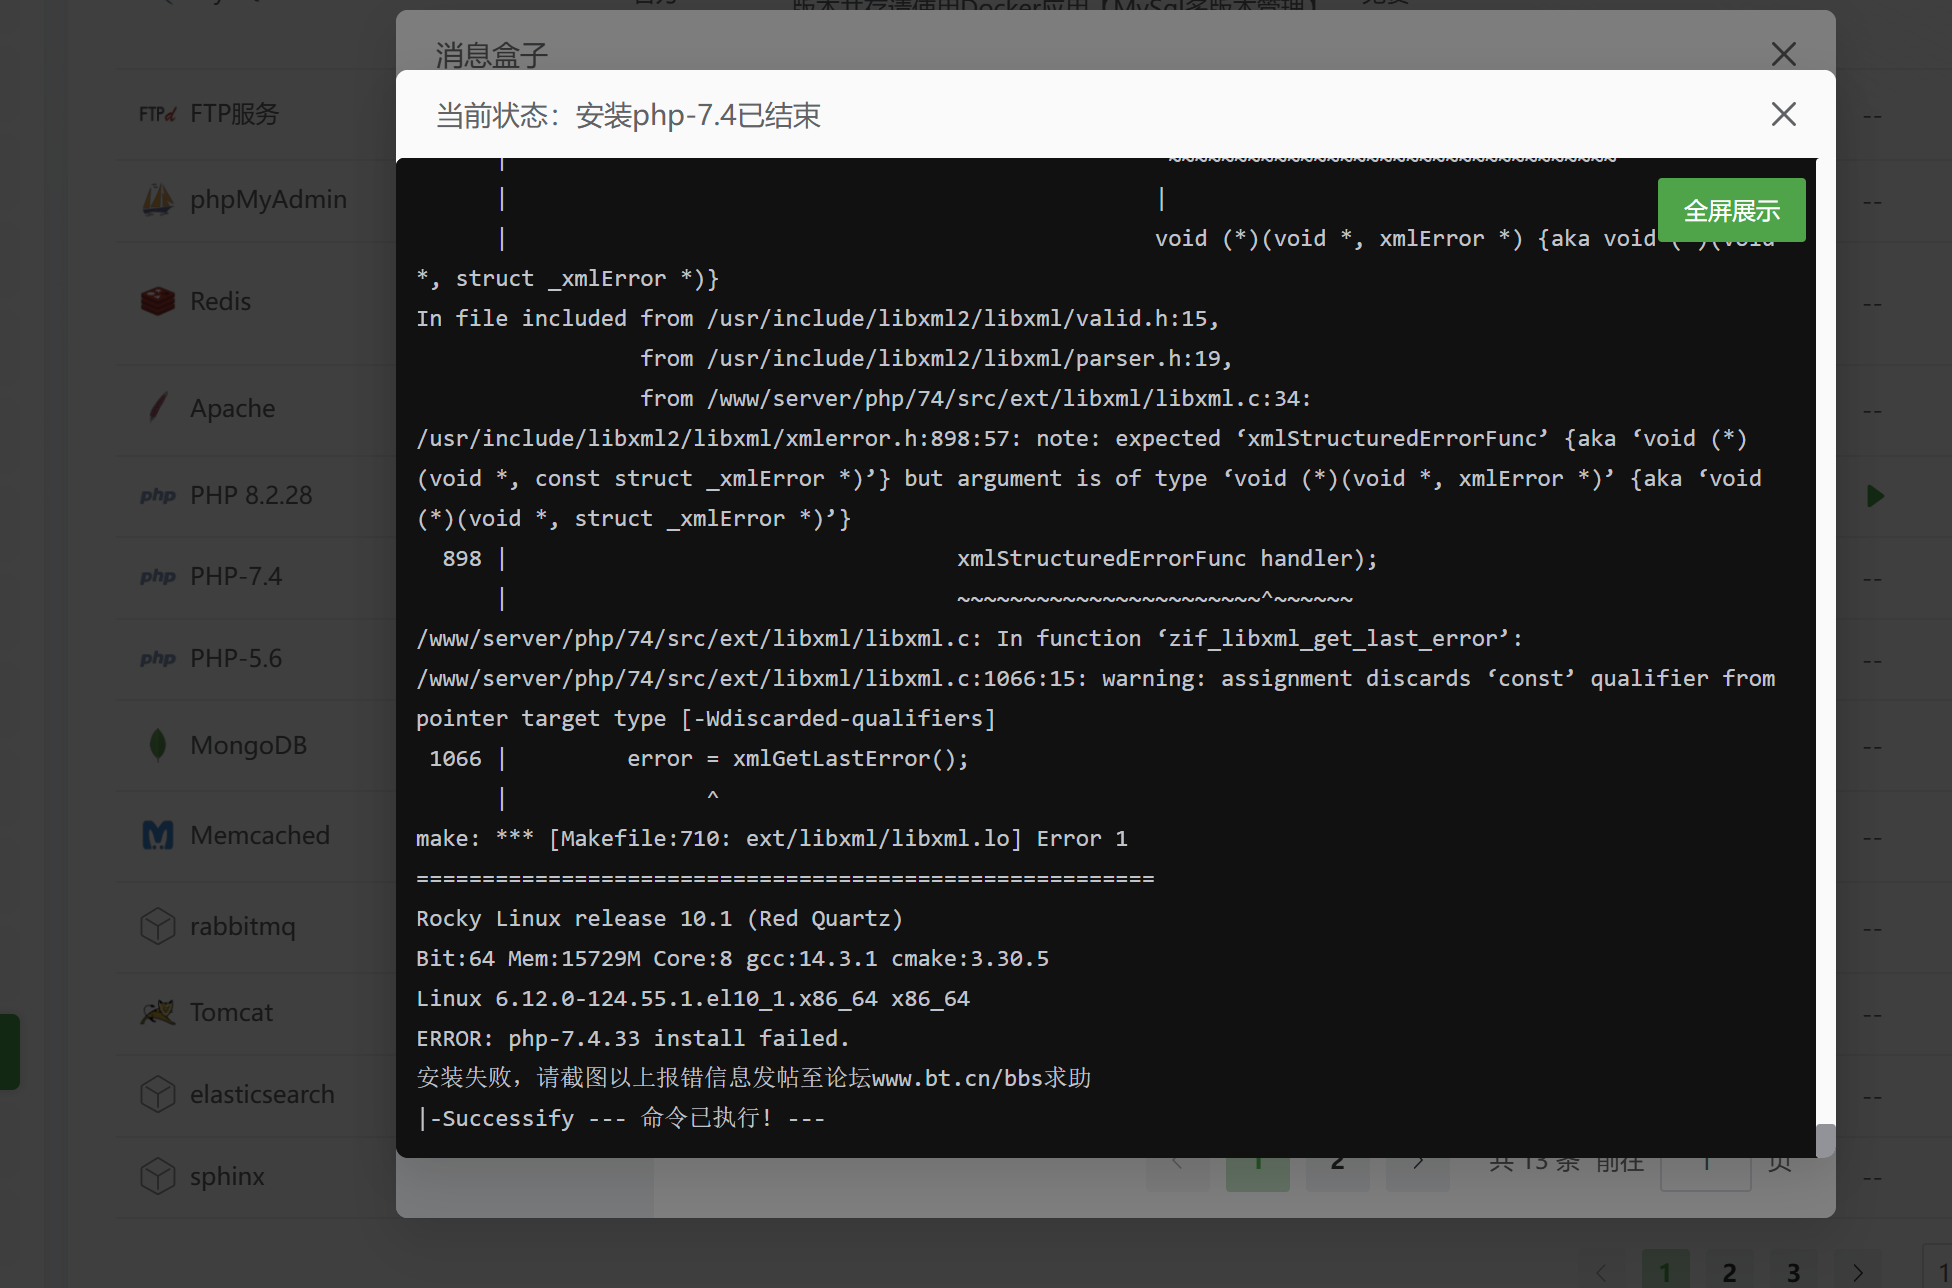Image resolution: width=1952 pixels, height=1288 pixels.
Task: Click 'ERROR: php-7.4.33 install failed.' line
Action: pyautogui.click(x=633, y=1038)
